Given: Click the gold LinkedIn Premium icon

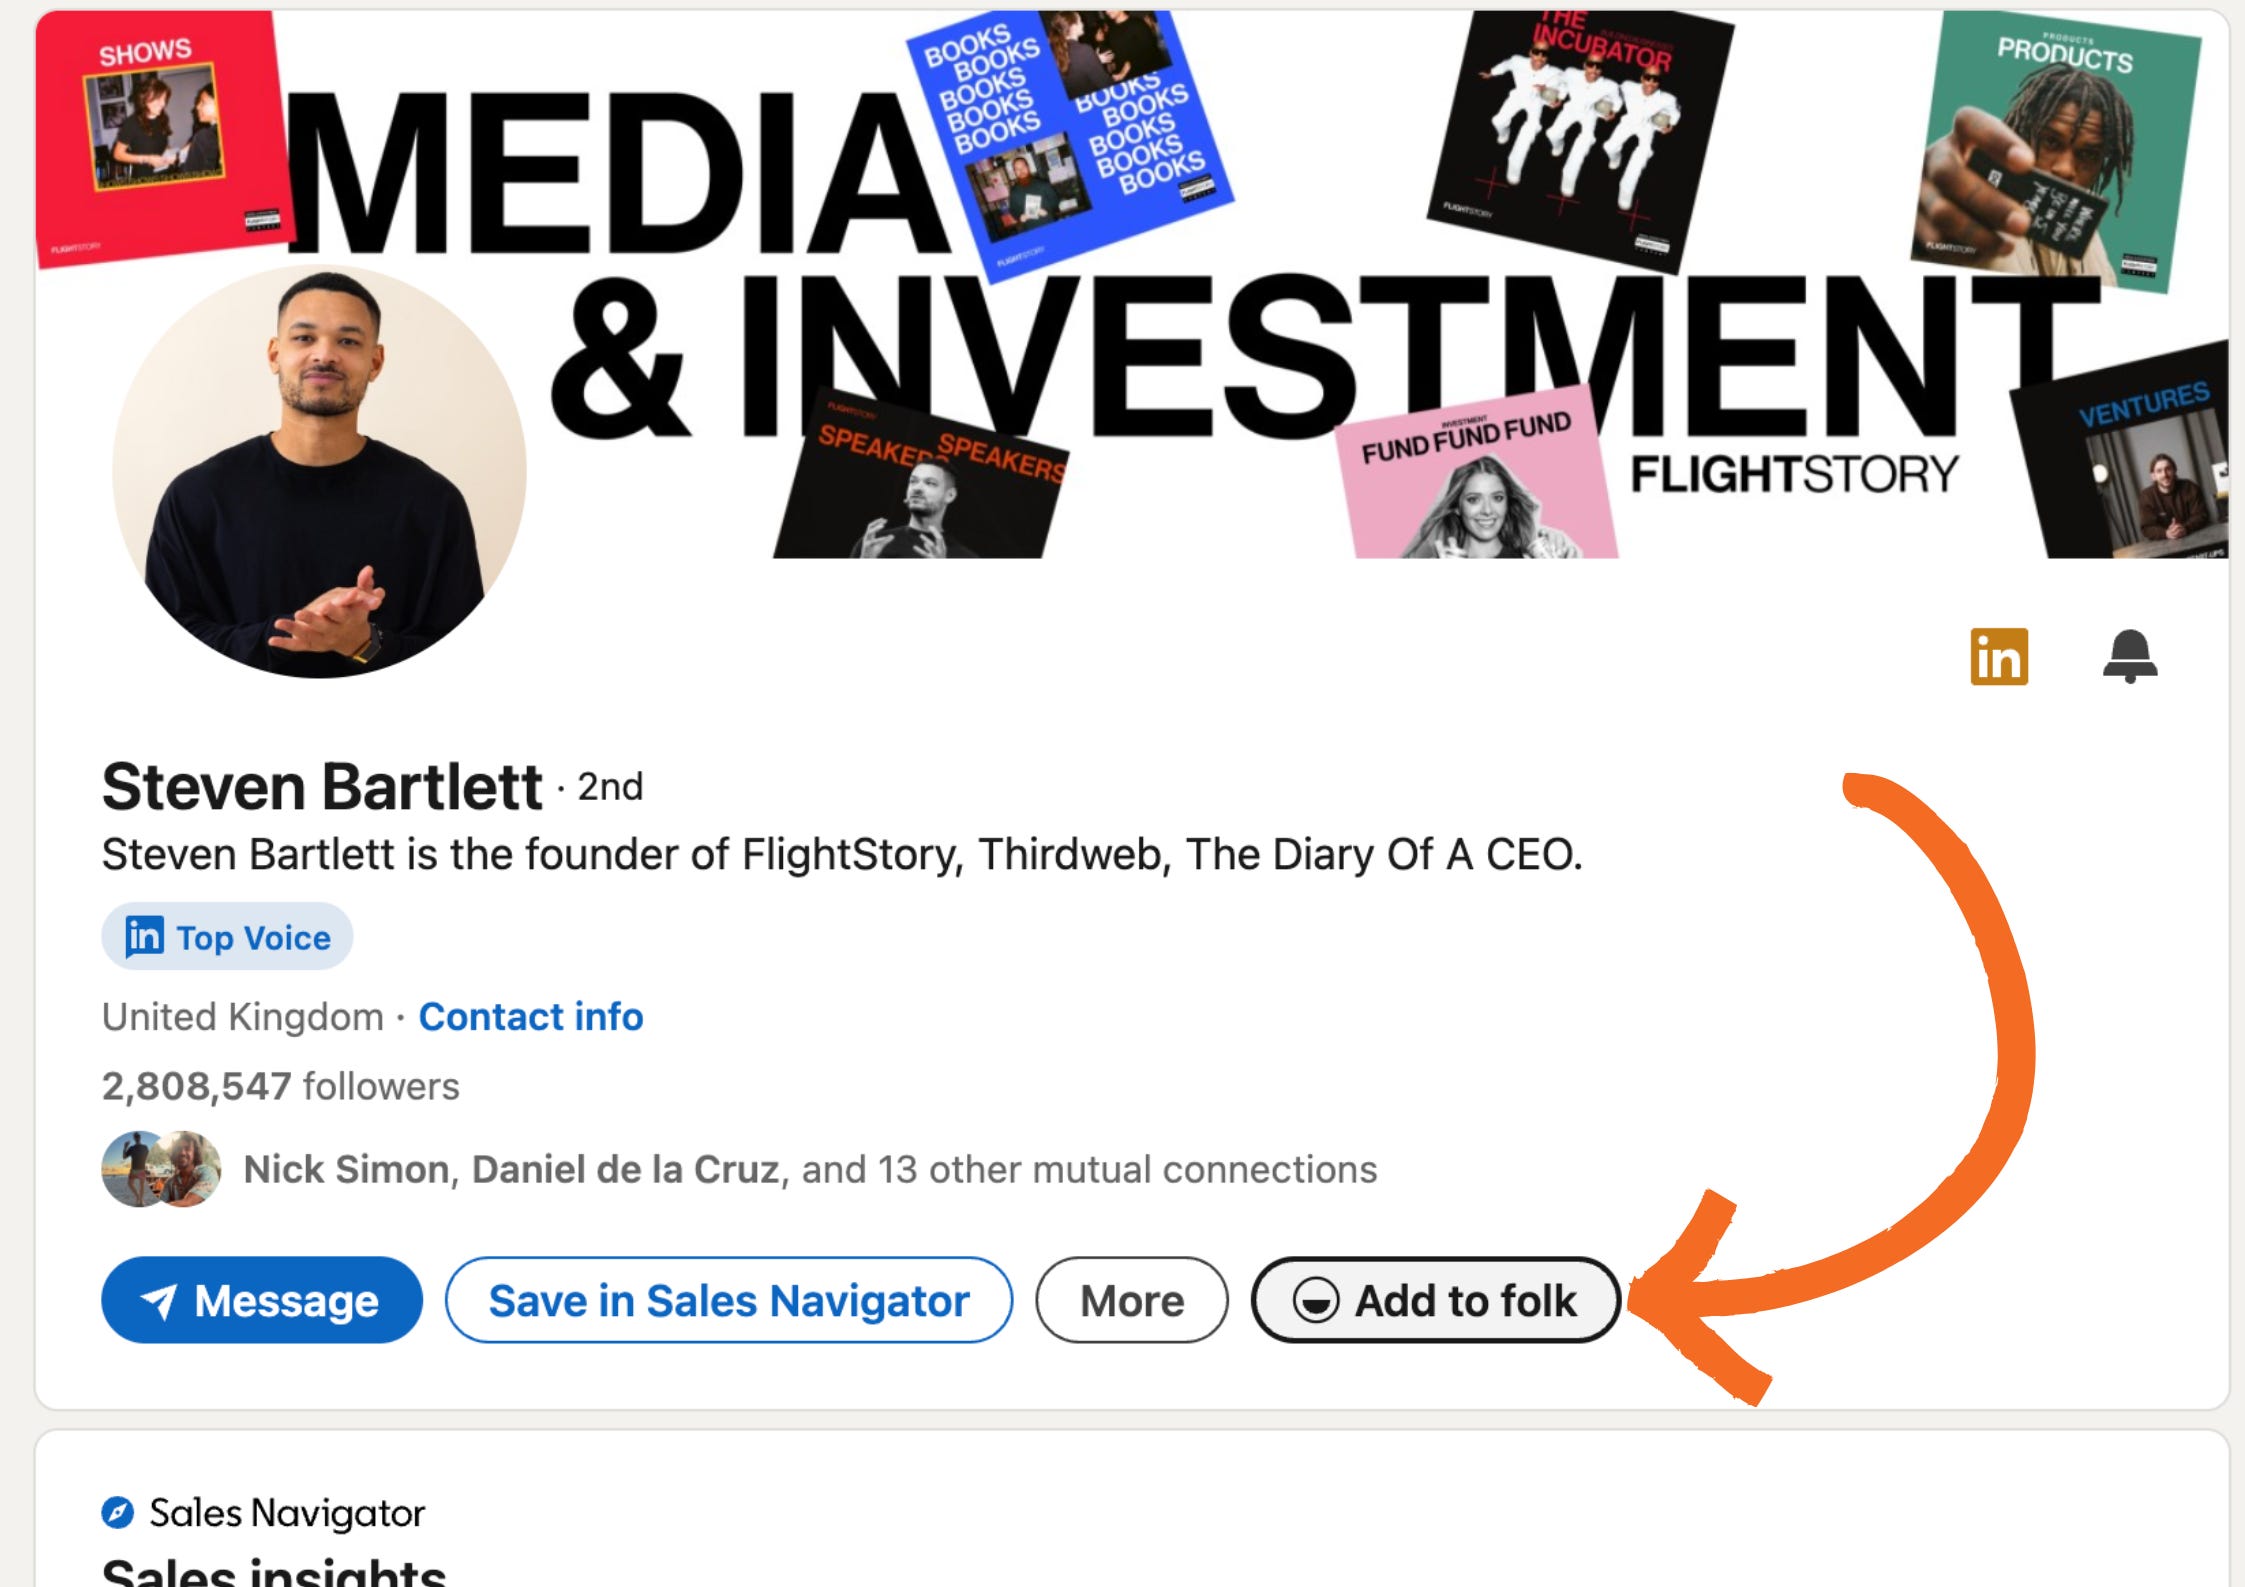Looking at the screenshot, I should [1999, 657].
